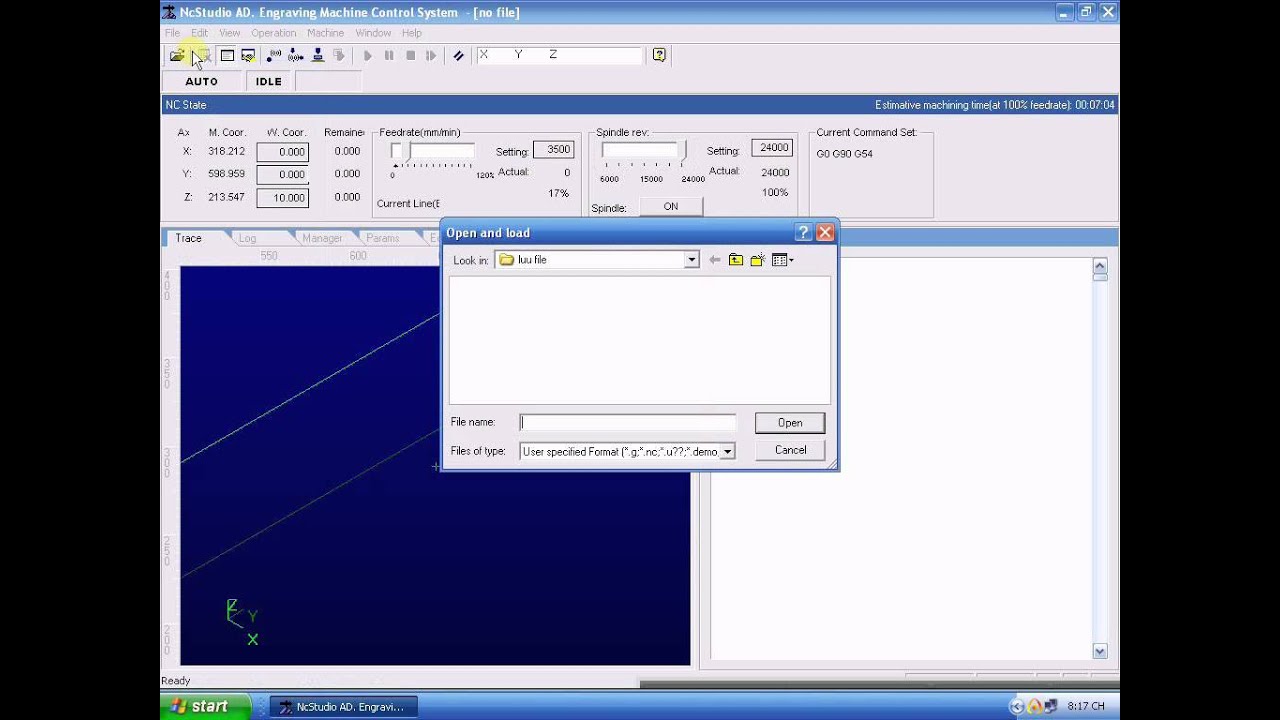Open the Operation menu
This screenshot has width=1280, height=720.
(274, 33)
